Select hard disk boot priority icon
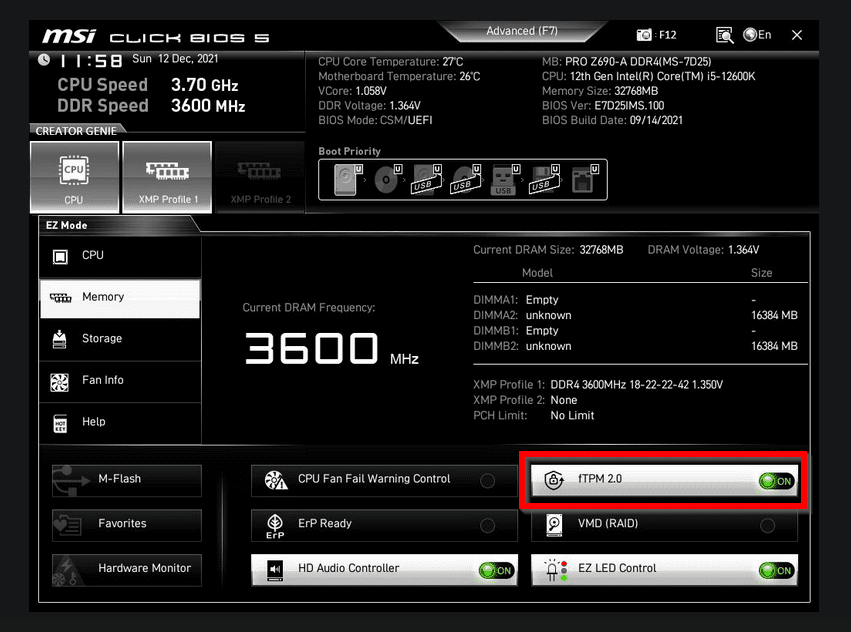 coord(347,180)
